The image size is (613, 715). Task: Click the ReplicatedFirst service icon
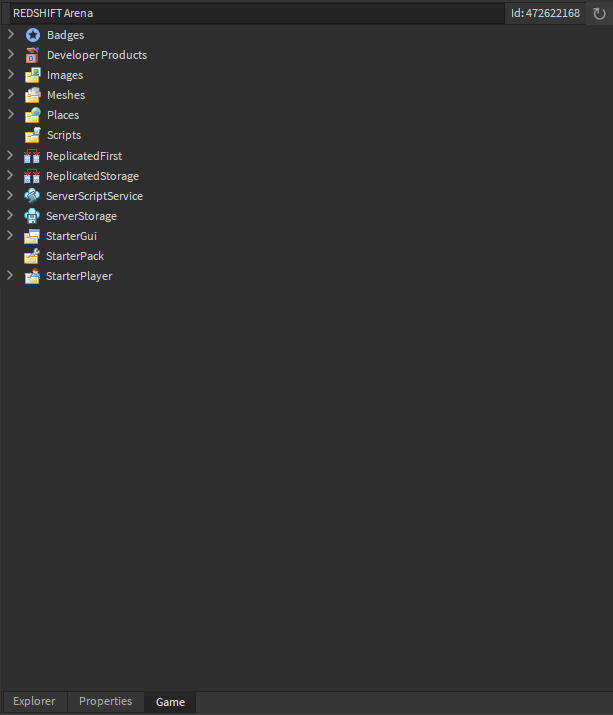32,156
